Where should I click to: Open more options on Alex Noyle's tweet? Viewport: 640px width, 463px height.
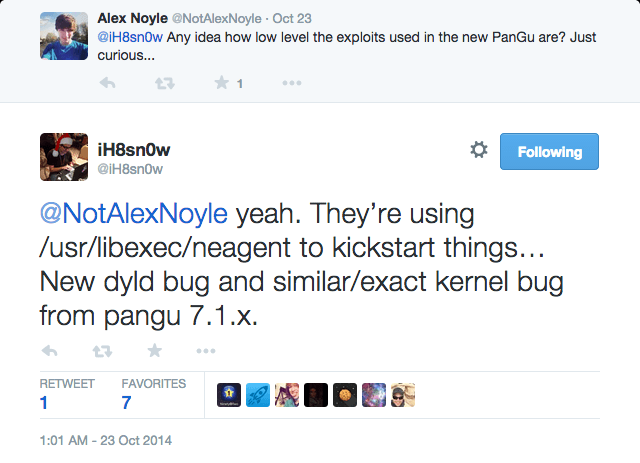click(x=291, y=84)
